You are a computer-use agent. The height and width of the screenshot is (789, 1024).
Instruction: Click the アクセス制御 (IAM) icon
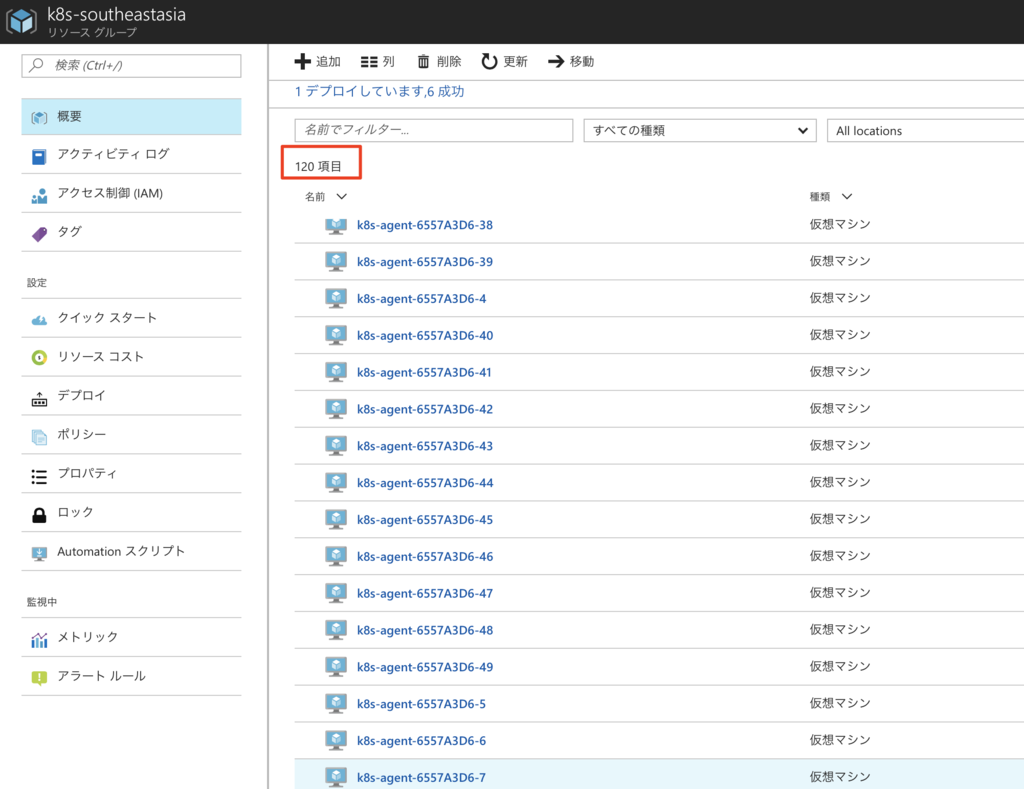(x=39, y=195)
